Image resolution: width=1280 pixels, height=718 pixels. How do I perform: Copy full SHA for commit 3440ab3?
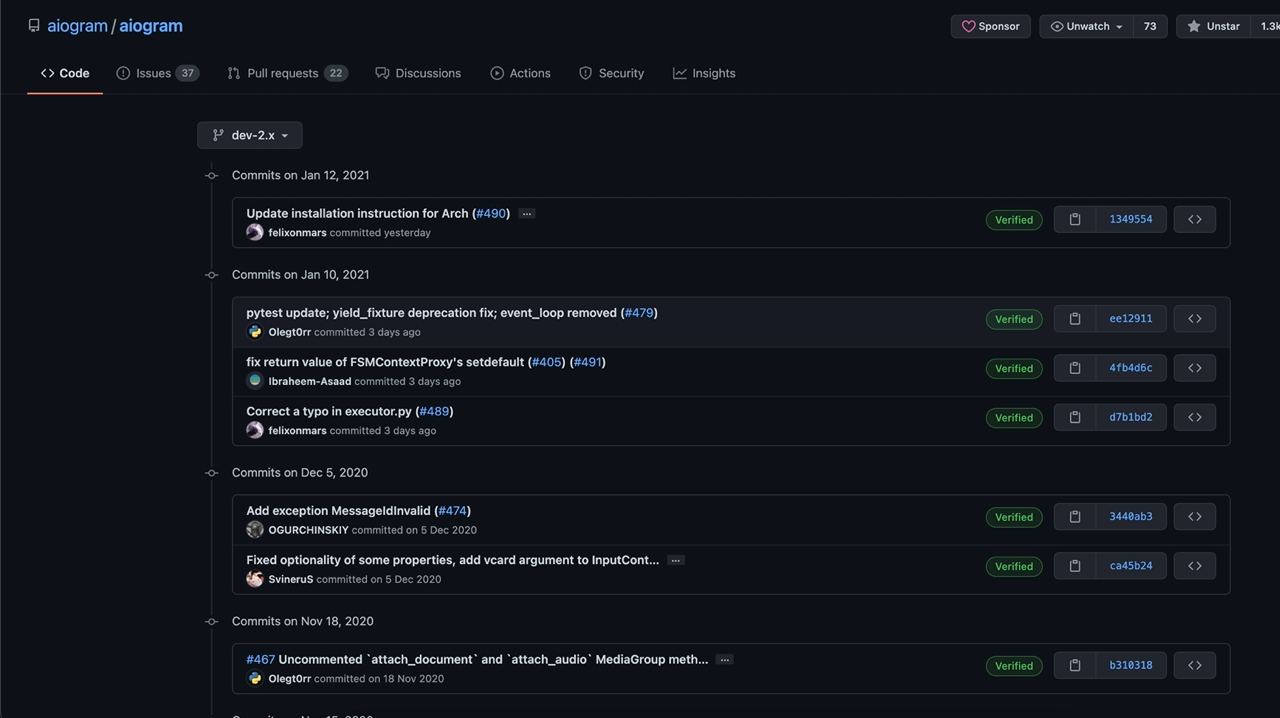coord(1075,516)
